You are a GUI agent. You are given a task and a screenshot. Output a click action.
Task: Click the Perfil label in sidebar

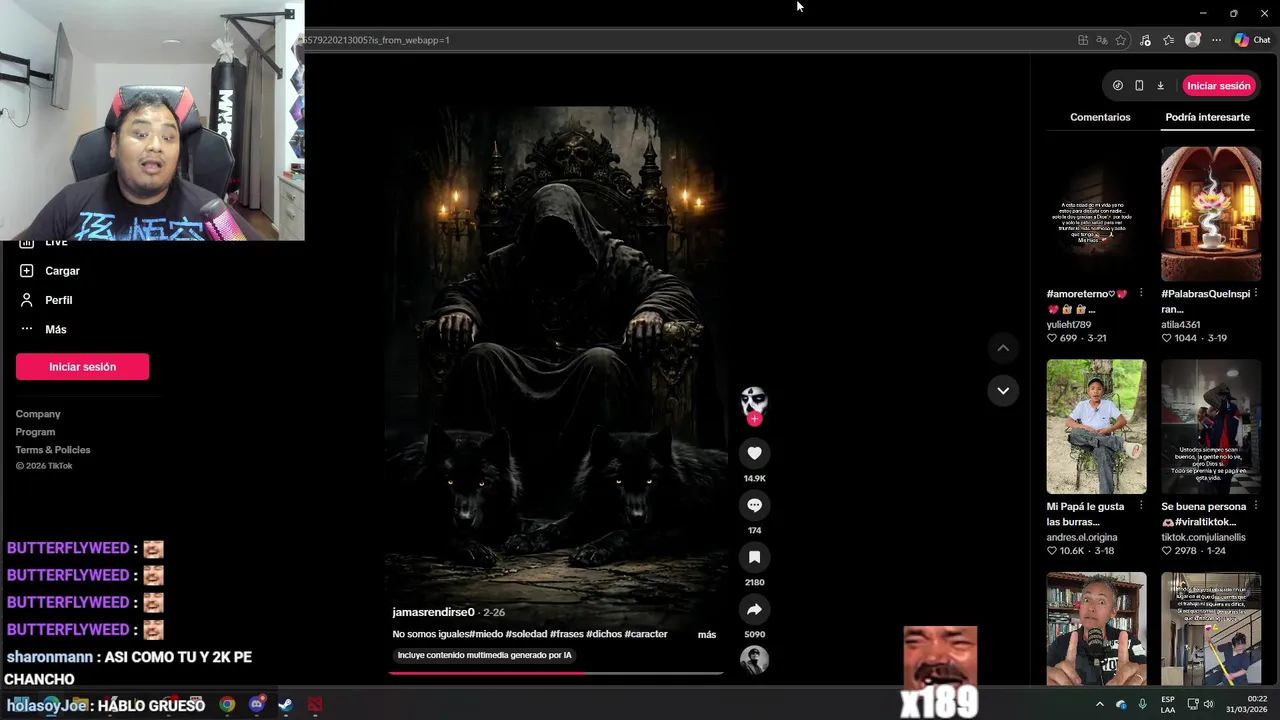pyautogui.click(x=58, y=300)
